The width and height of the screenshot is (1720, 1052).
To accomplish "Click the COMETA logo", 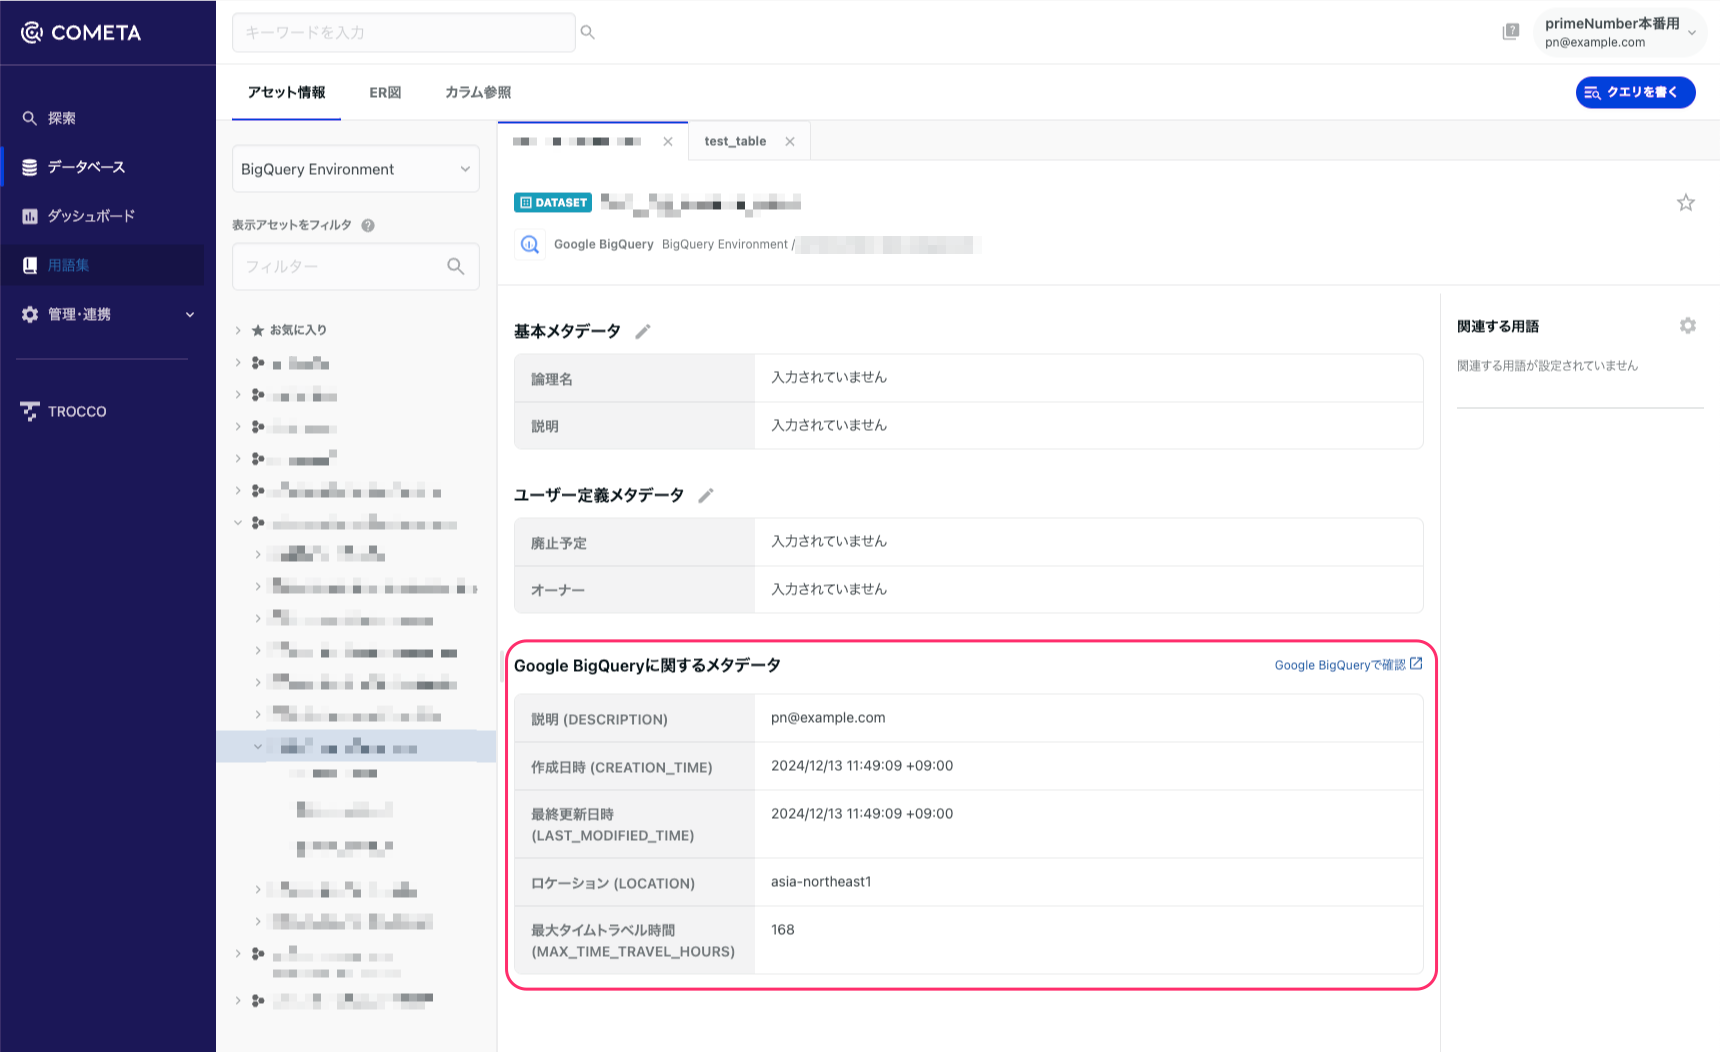I will 81,33.
